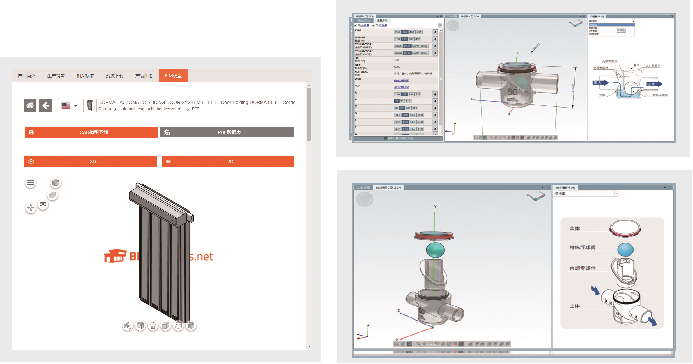Click the gray PDF datasheet button
The image size is (693, 364).
(227, 132)
